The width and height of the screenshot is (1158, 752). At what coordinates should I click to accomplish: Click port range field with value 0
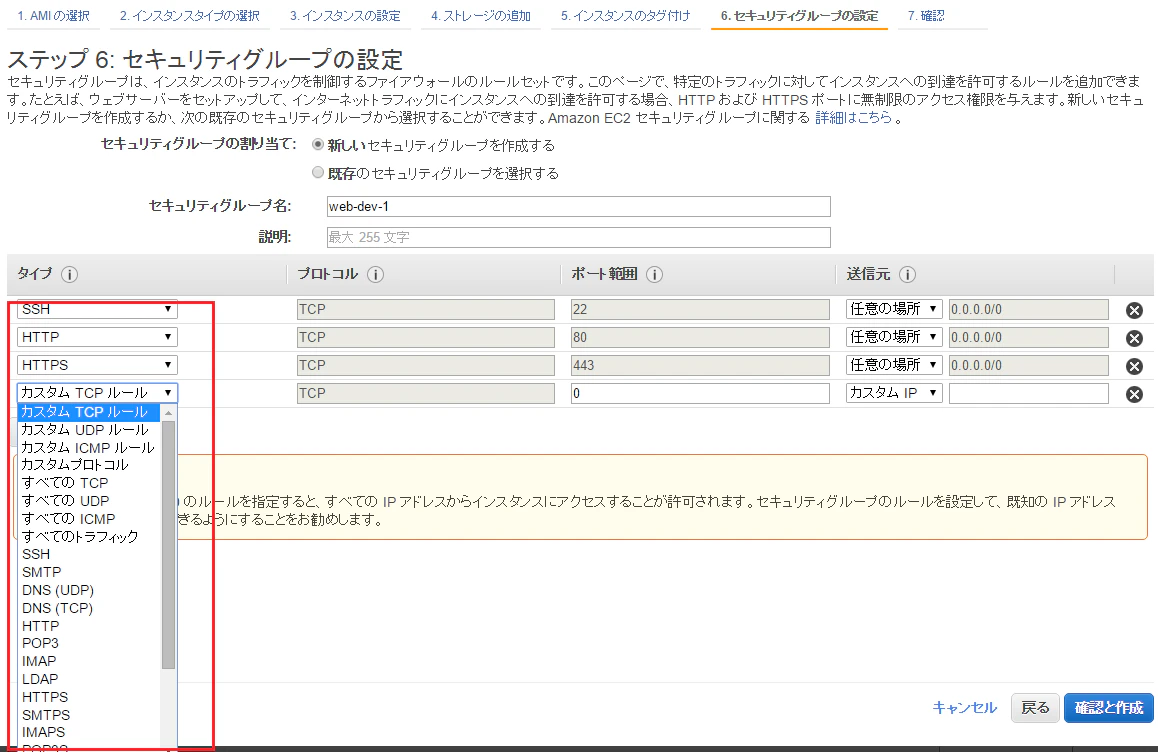coord(700,394)
